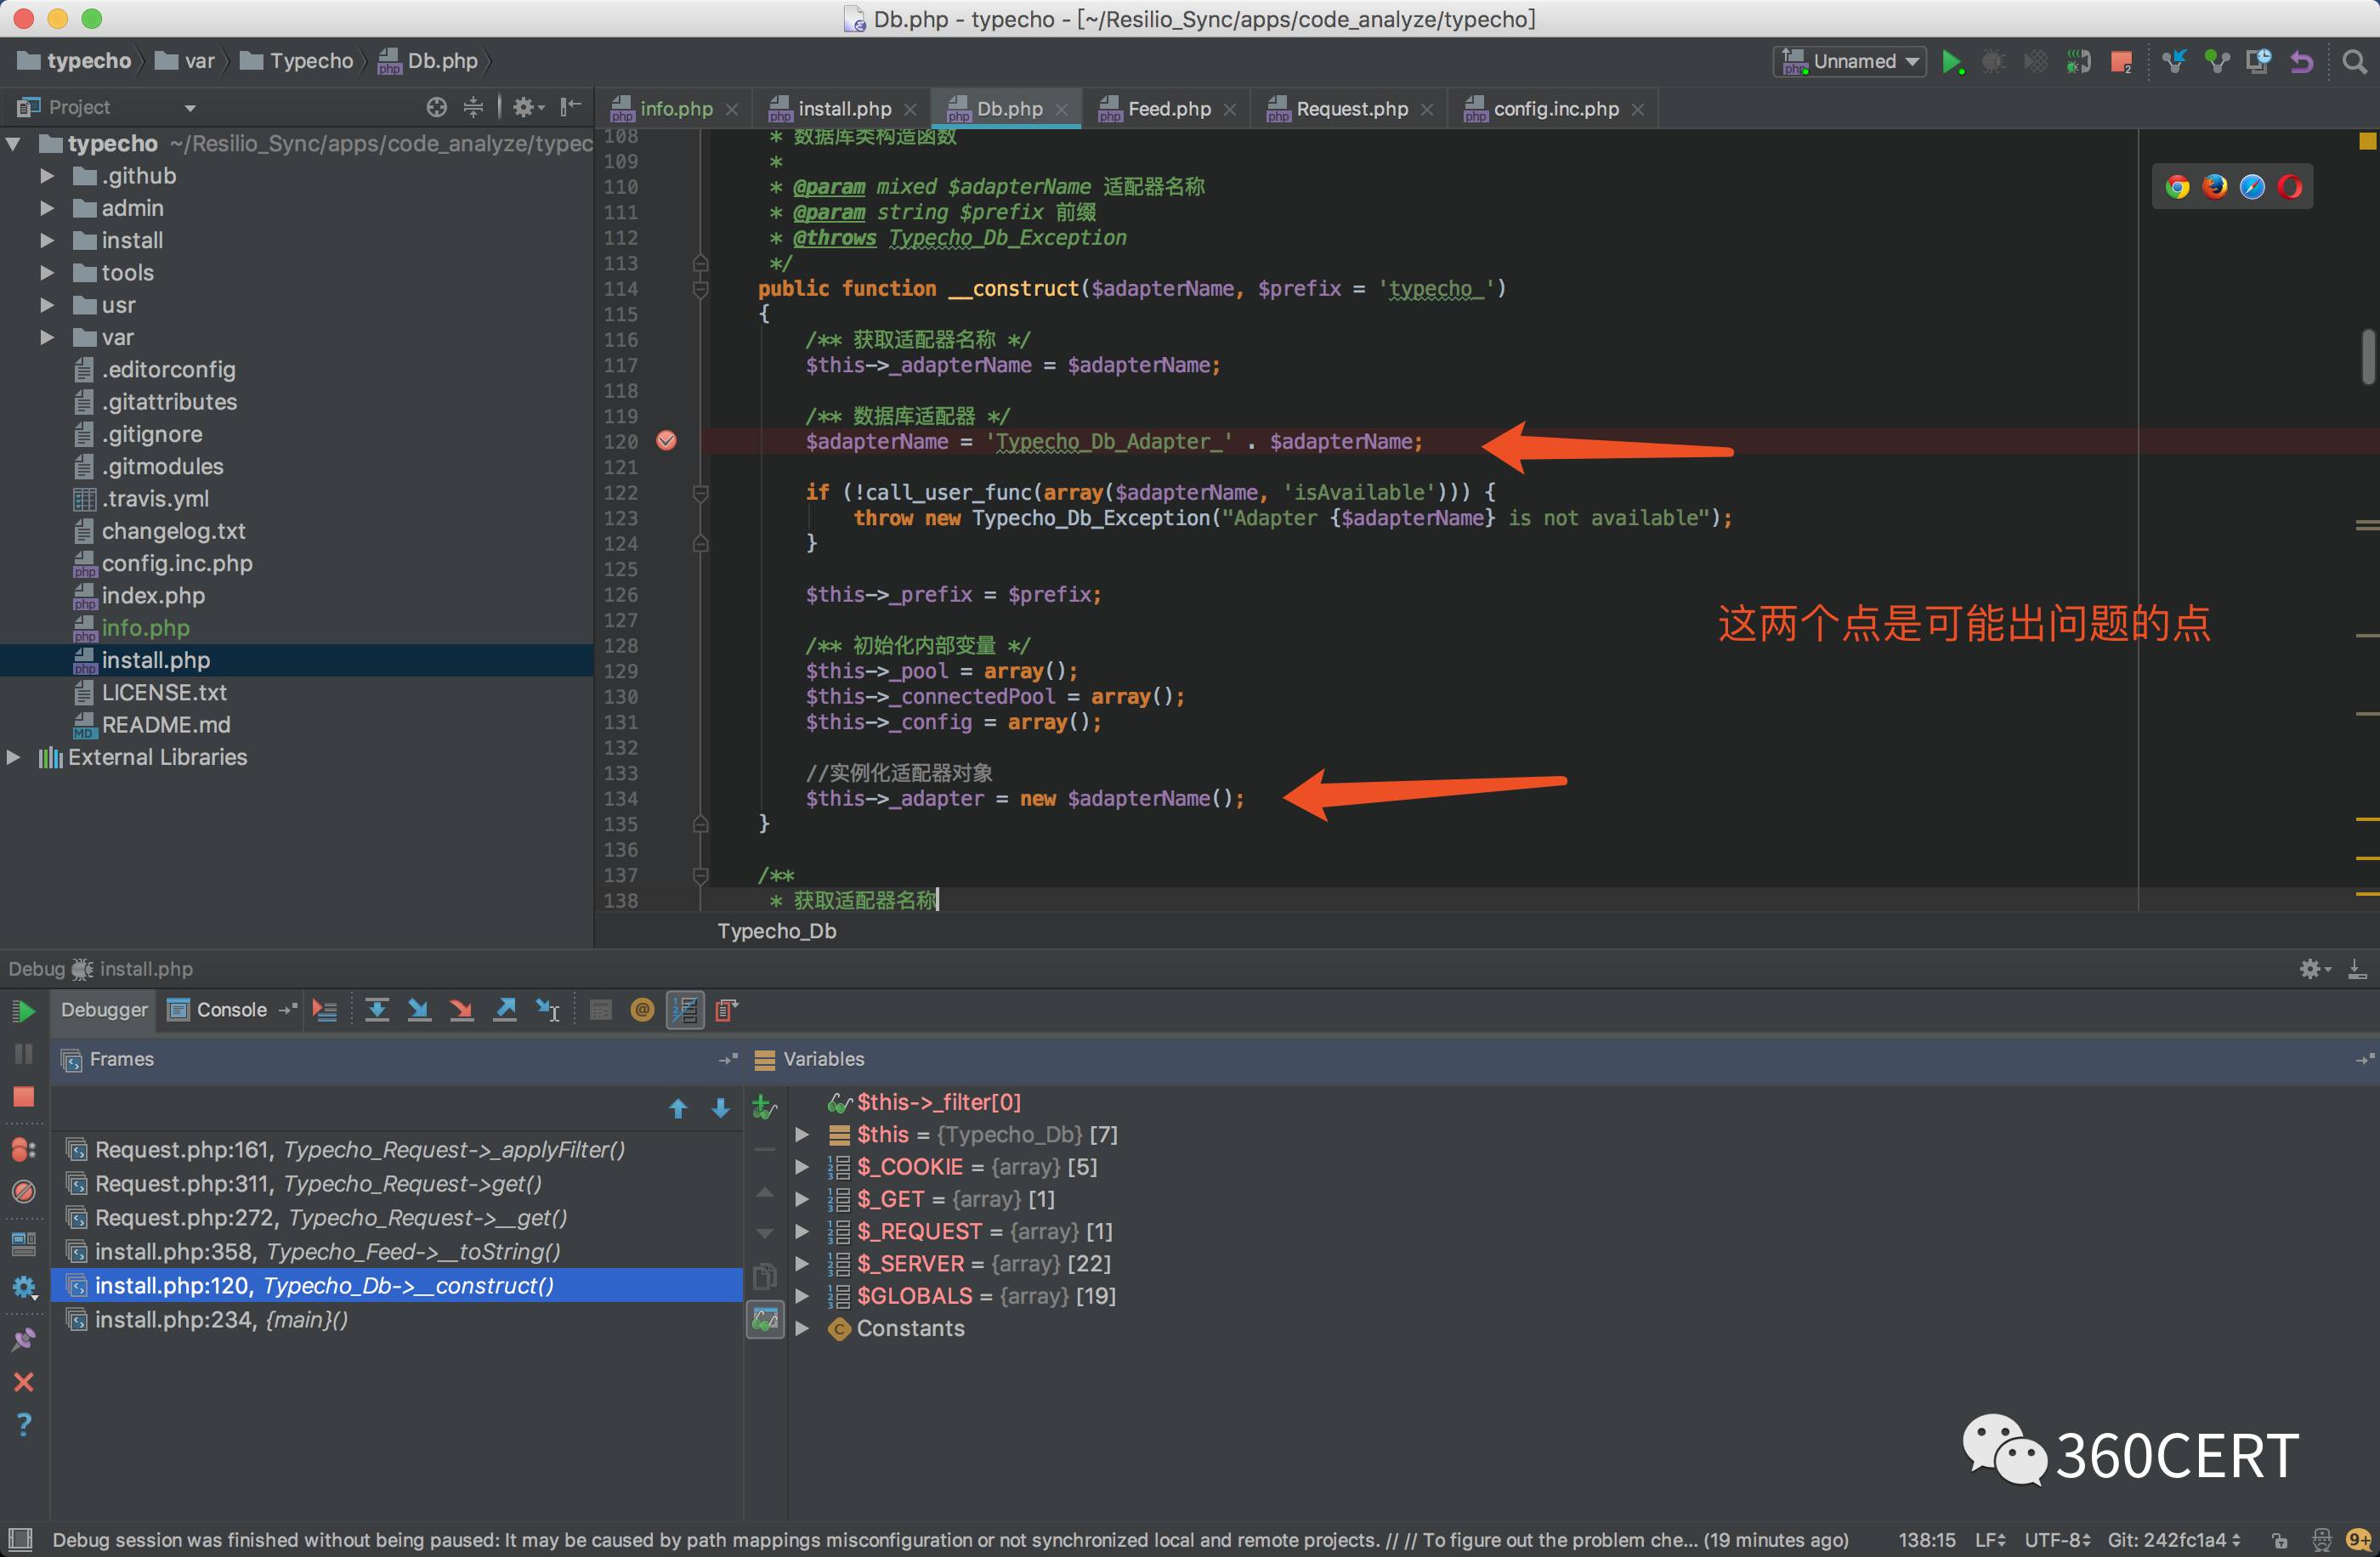Click Step Into icon in debugger toolbar
2380x1557 pixels.
coord(419,1010)
